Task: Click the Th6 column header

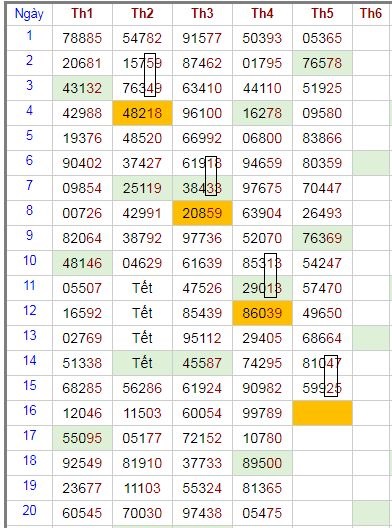Action: [372, 14]
